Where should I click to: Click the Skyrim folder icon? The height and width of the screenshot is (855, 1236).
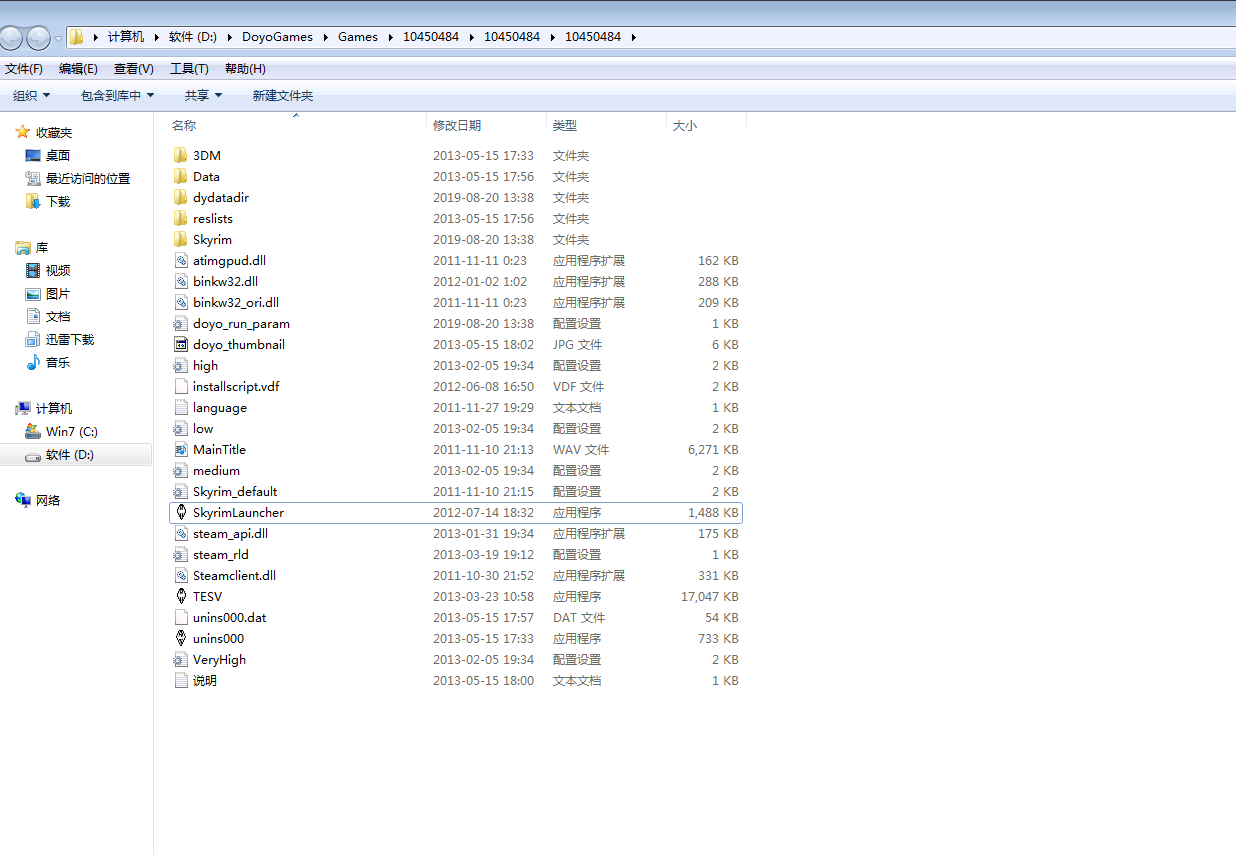coord(180,239)
